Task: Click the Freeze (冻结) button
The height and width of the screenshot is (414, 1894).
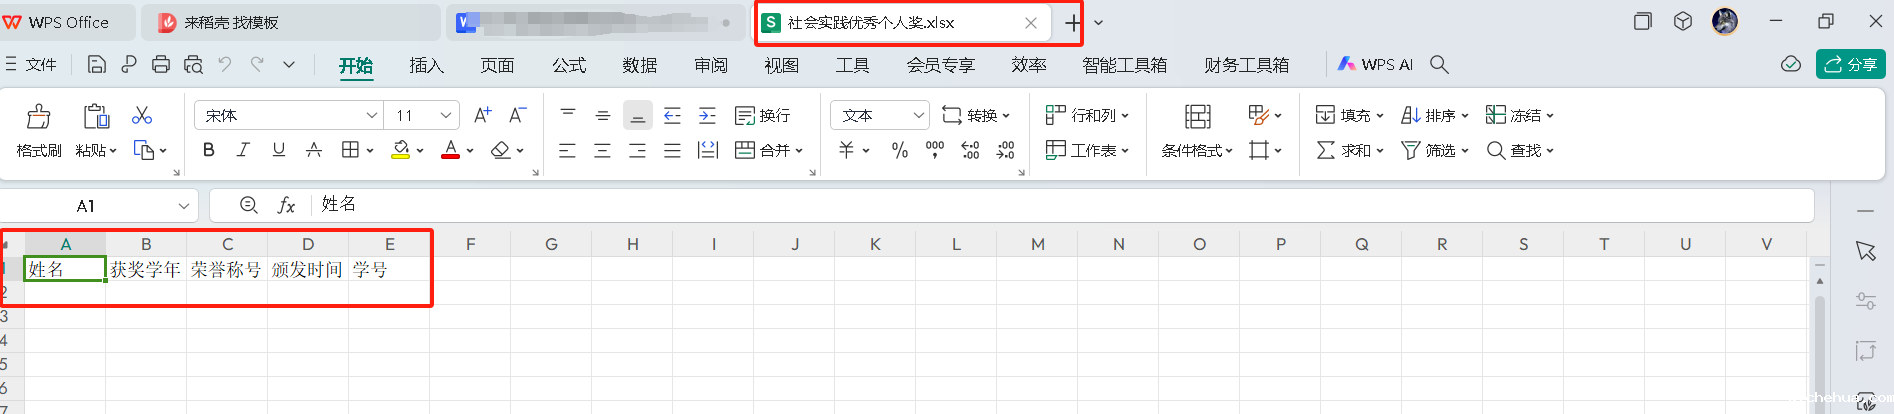Action: click(1520, 115)
